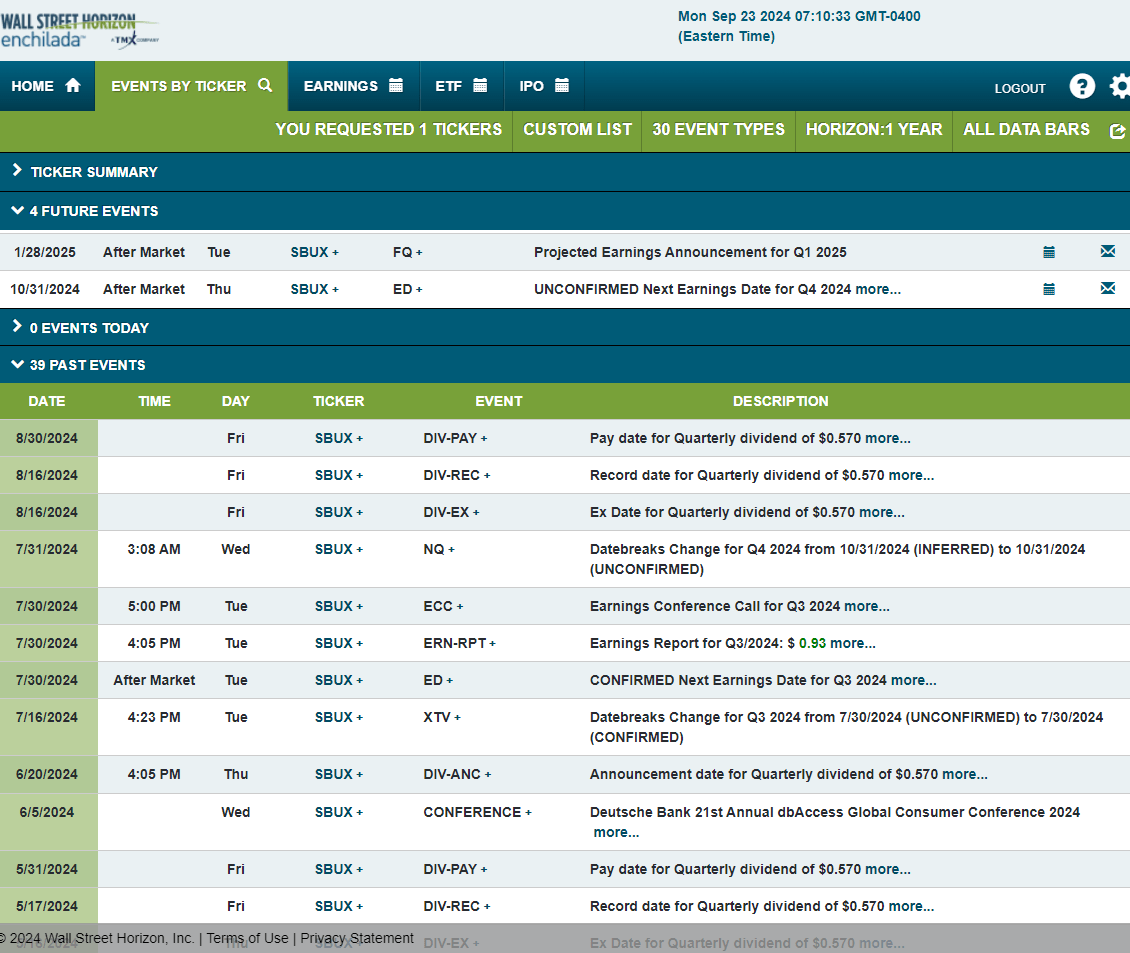Click more... on Earnings Conference Call Q3 2024
The height and width of the screenshot is (953, 1130).
pyautogui.click(x=867, y=606)
